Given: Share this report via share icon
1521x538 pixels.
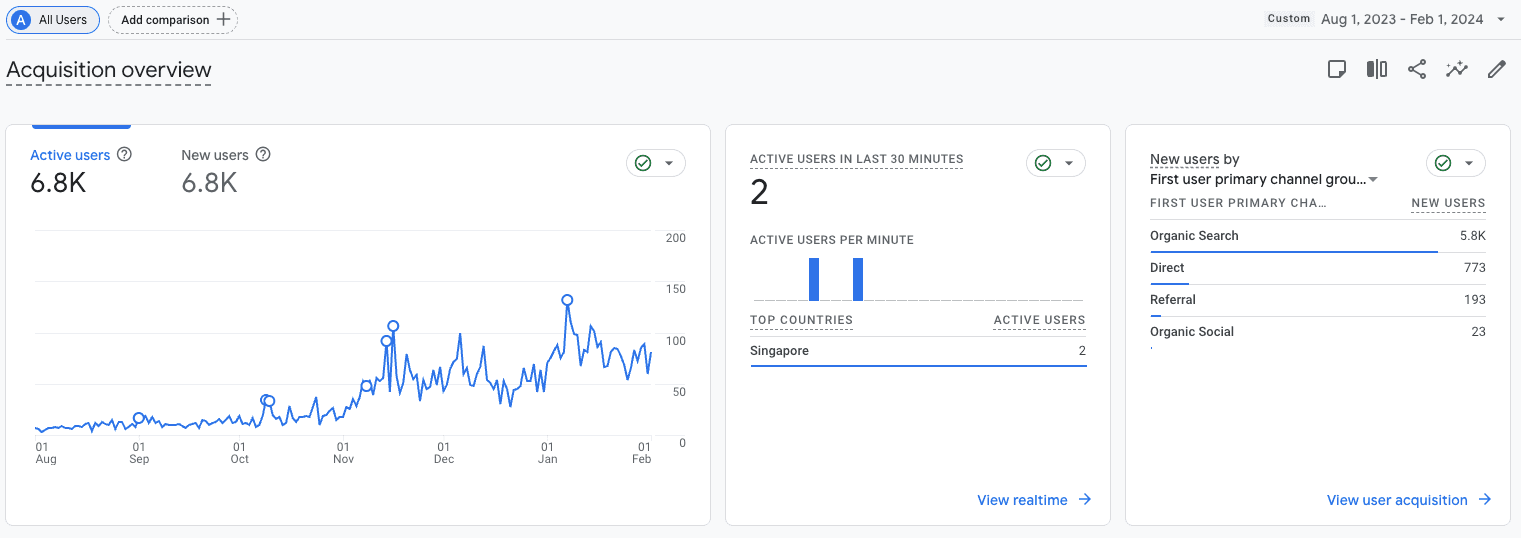Looking at the screenshot, I should click(x=1417, y=69).
